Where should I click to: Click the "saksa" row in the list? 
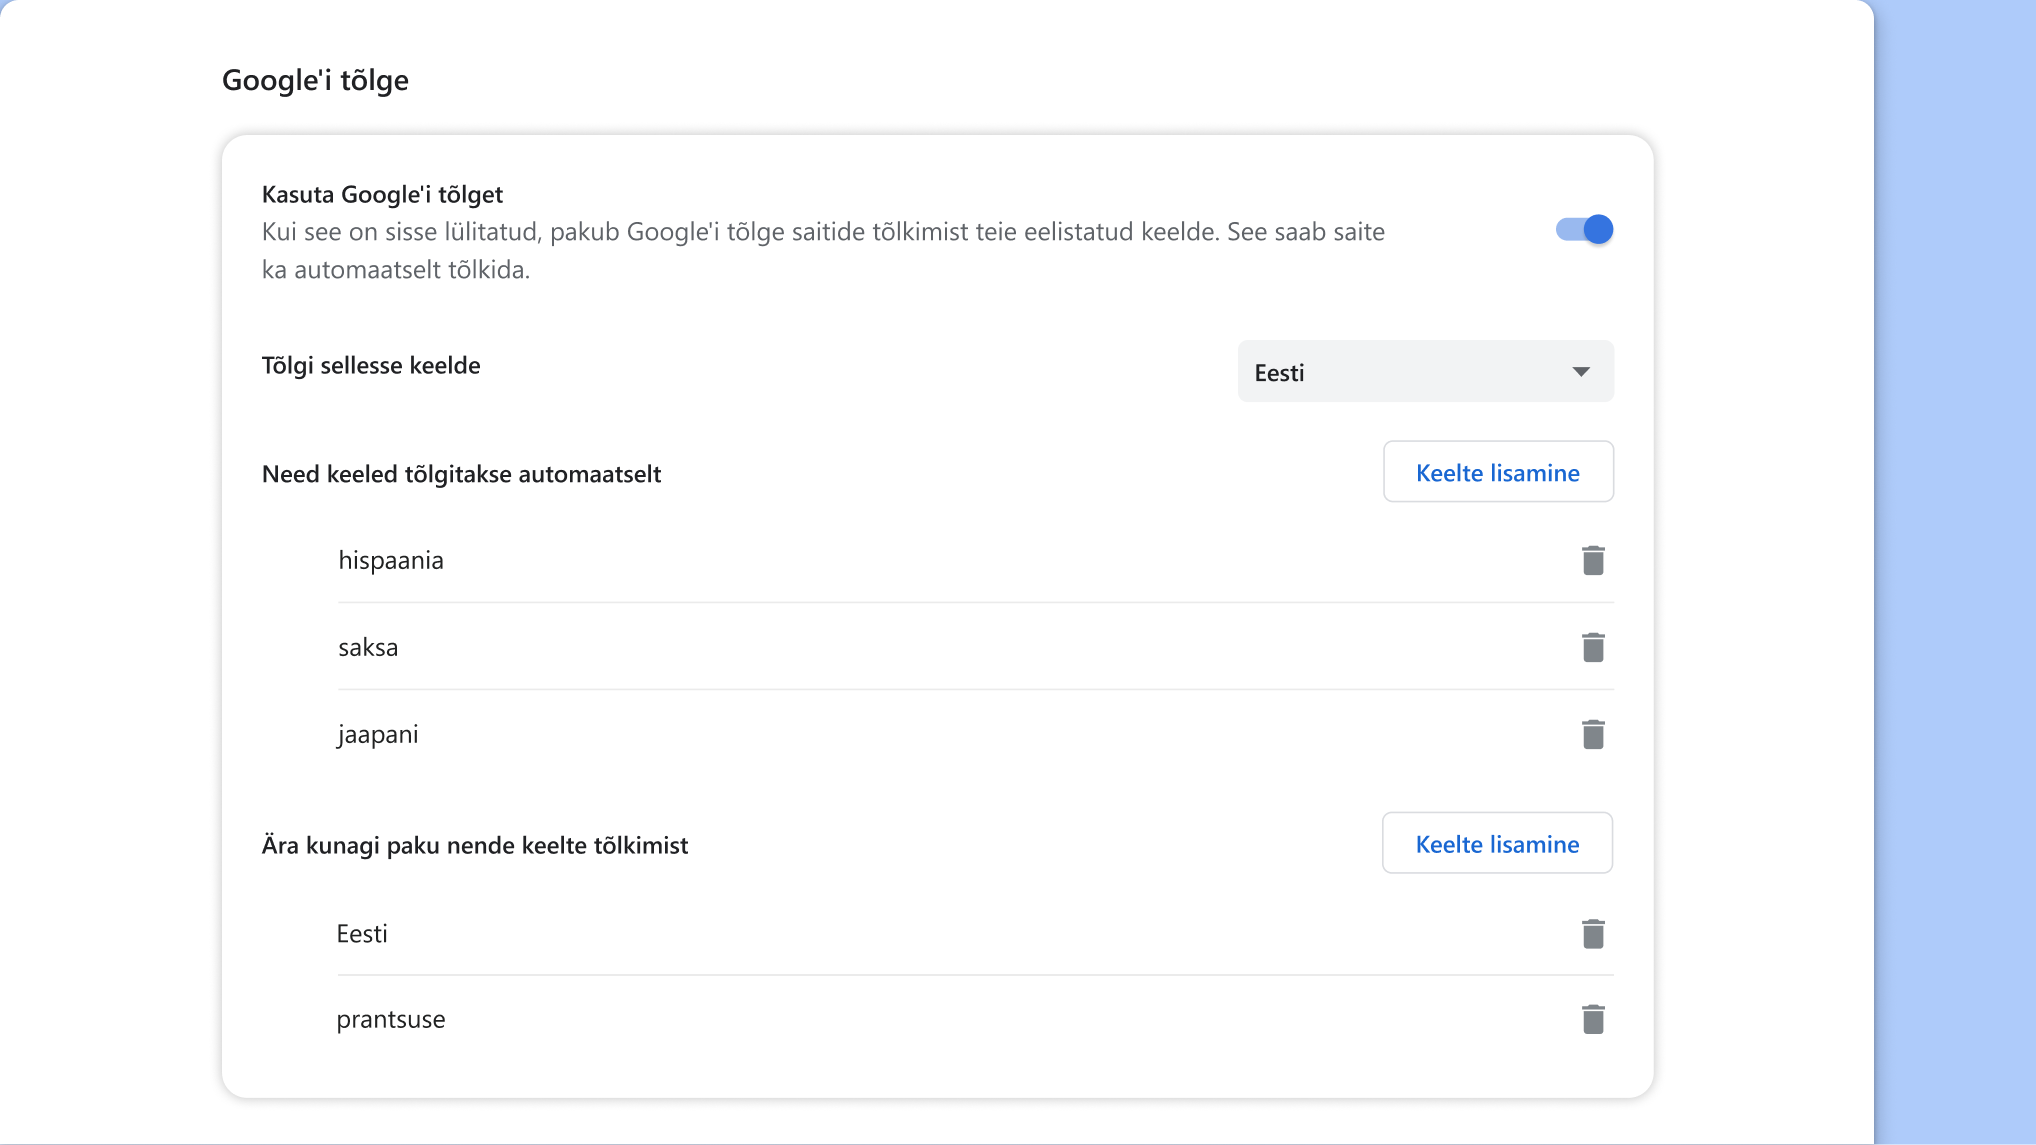coord(367,646)
